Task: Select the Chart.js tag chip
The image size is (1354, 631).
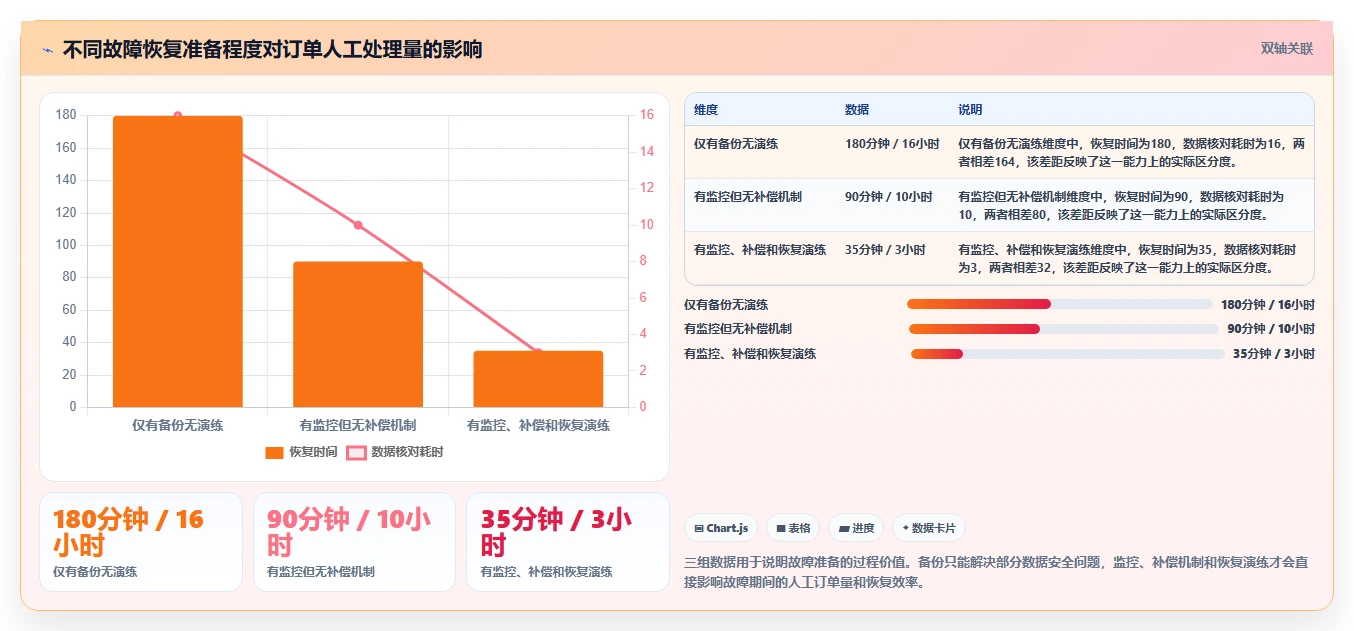Action: coord(721,528)
